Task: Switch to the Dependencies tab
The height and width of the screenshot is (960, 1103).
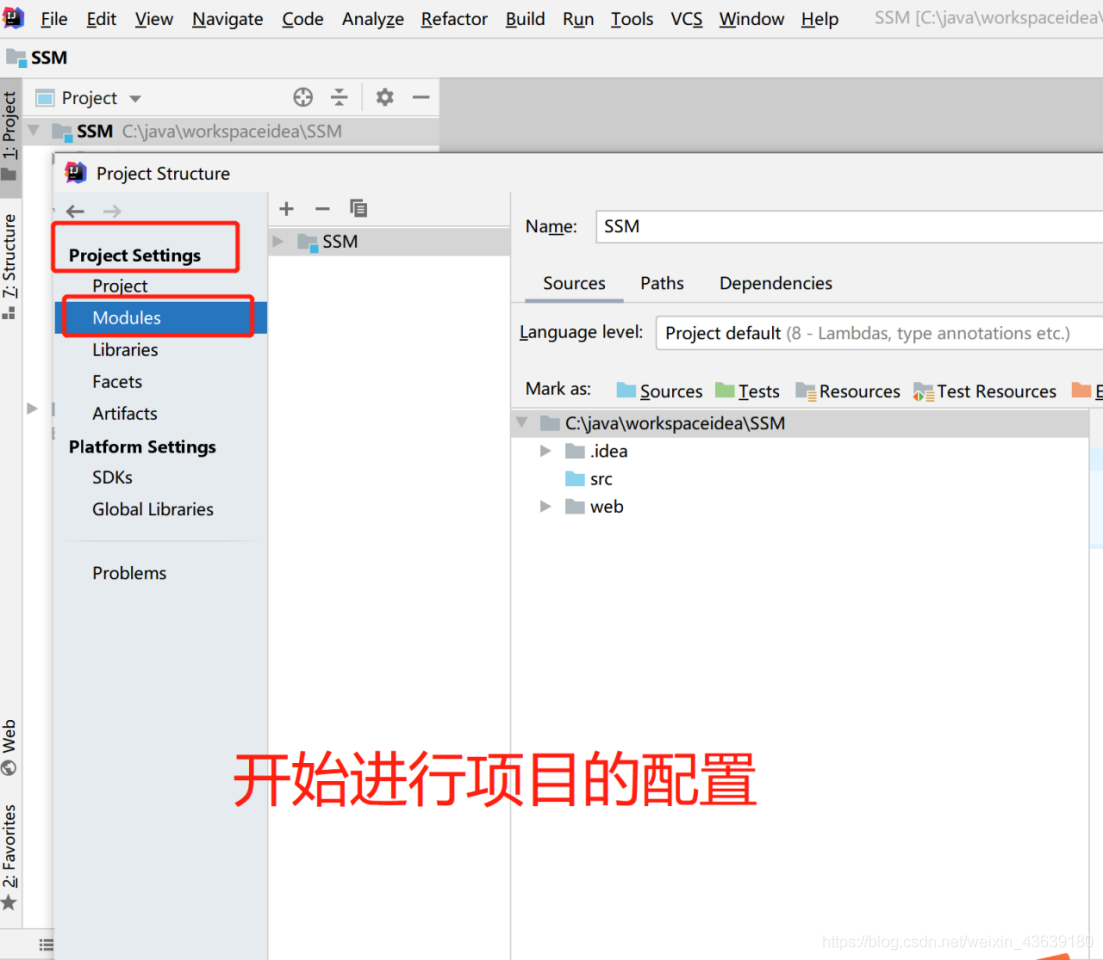Action: [775, 283]
